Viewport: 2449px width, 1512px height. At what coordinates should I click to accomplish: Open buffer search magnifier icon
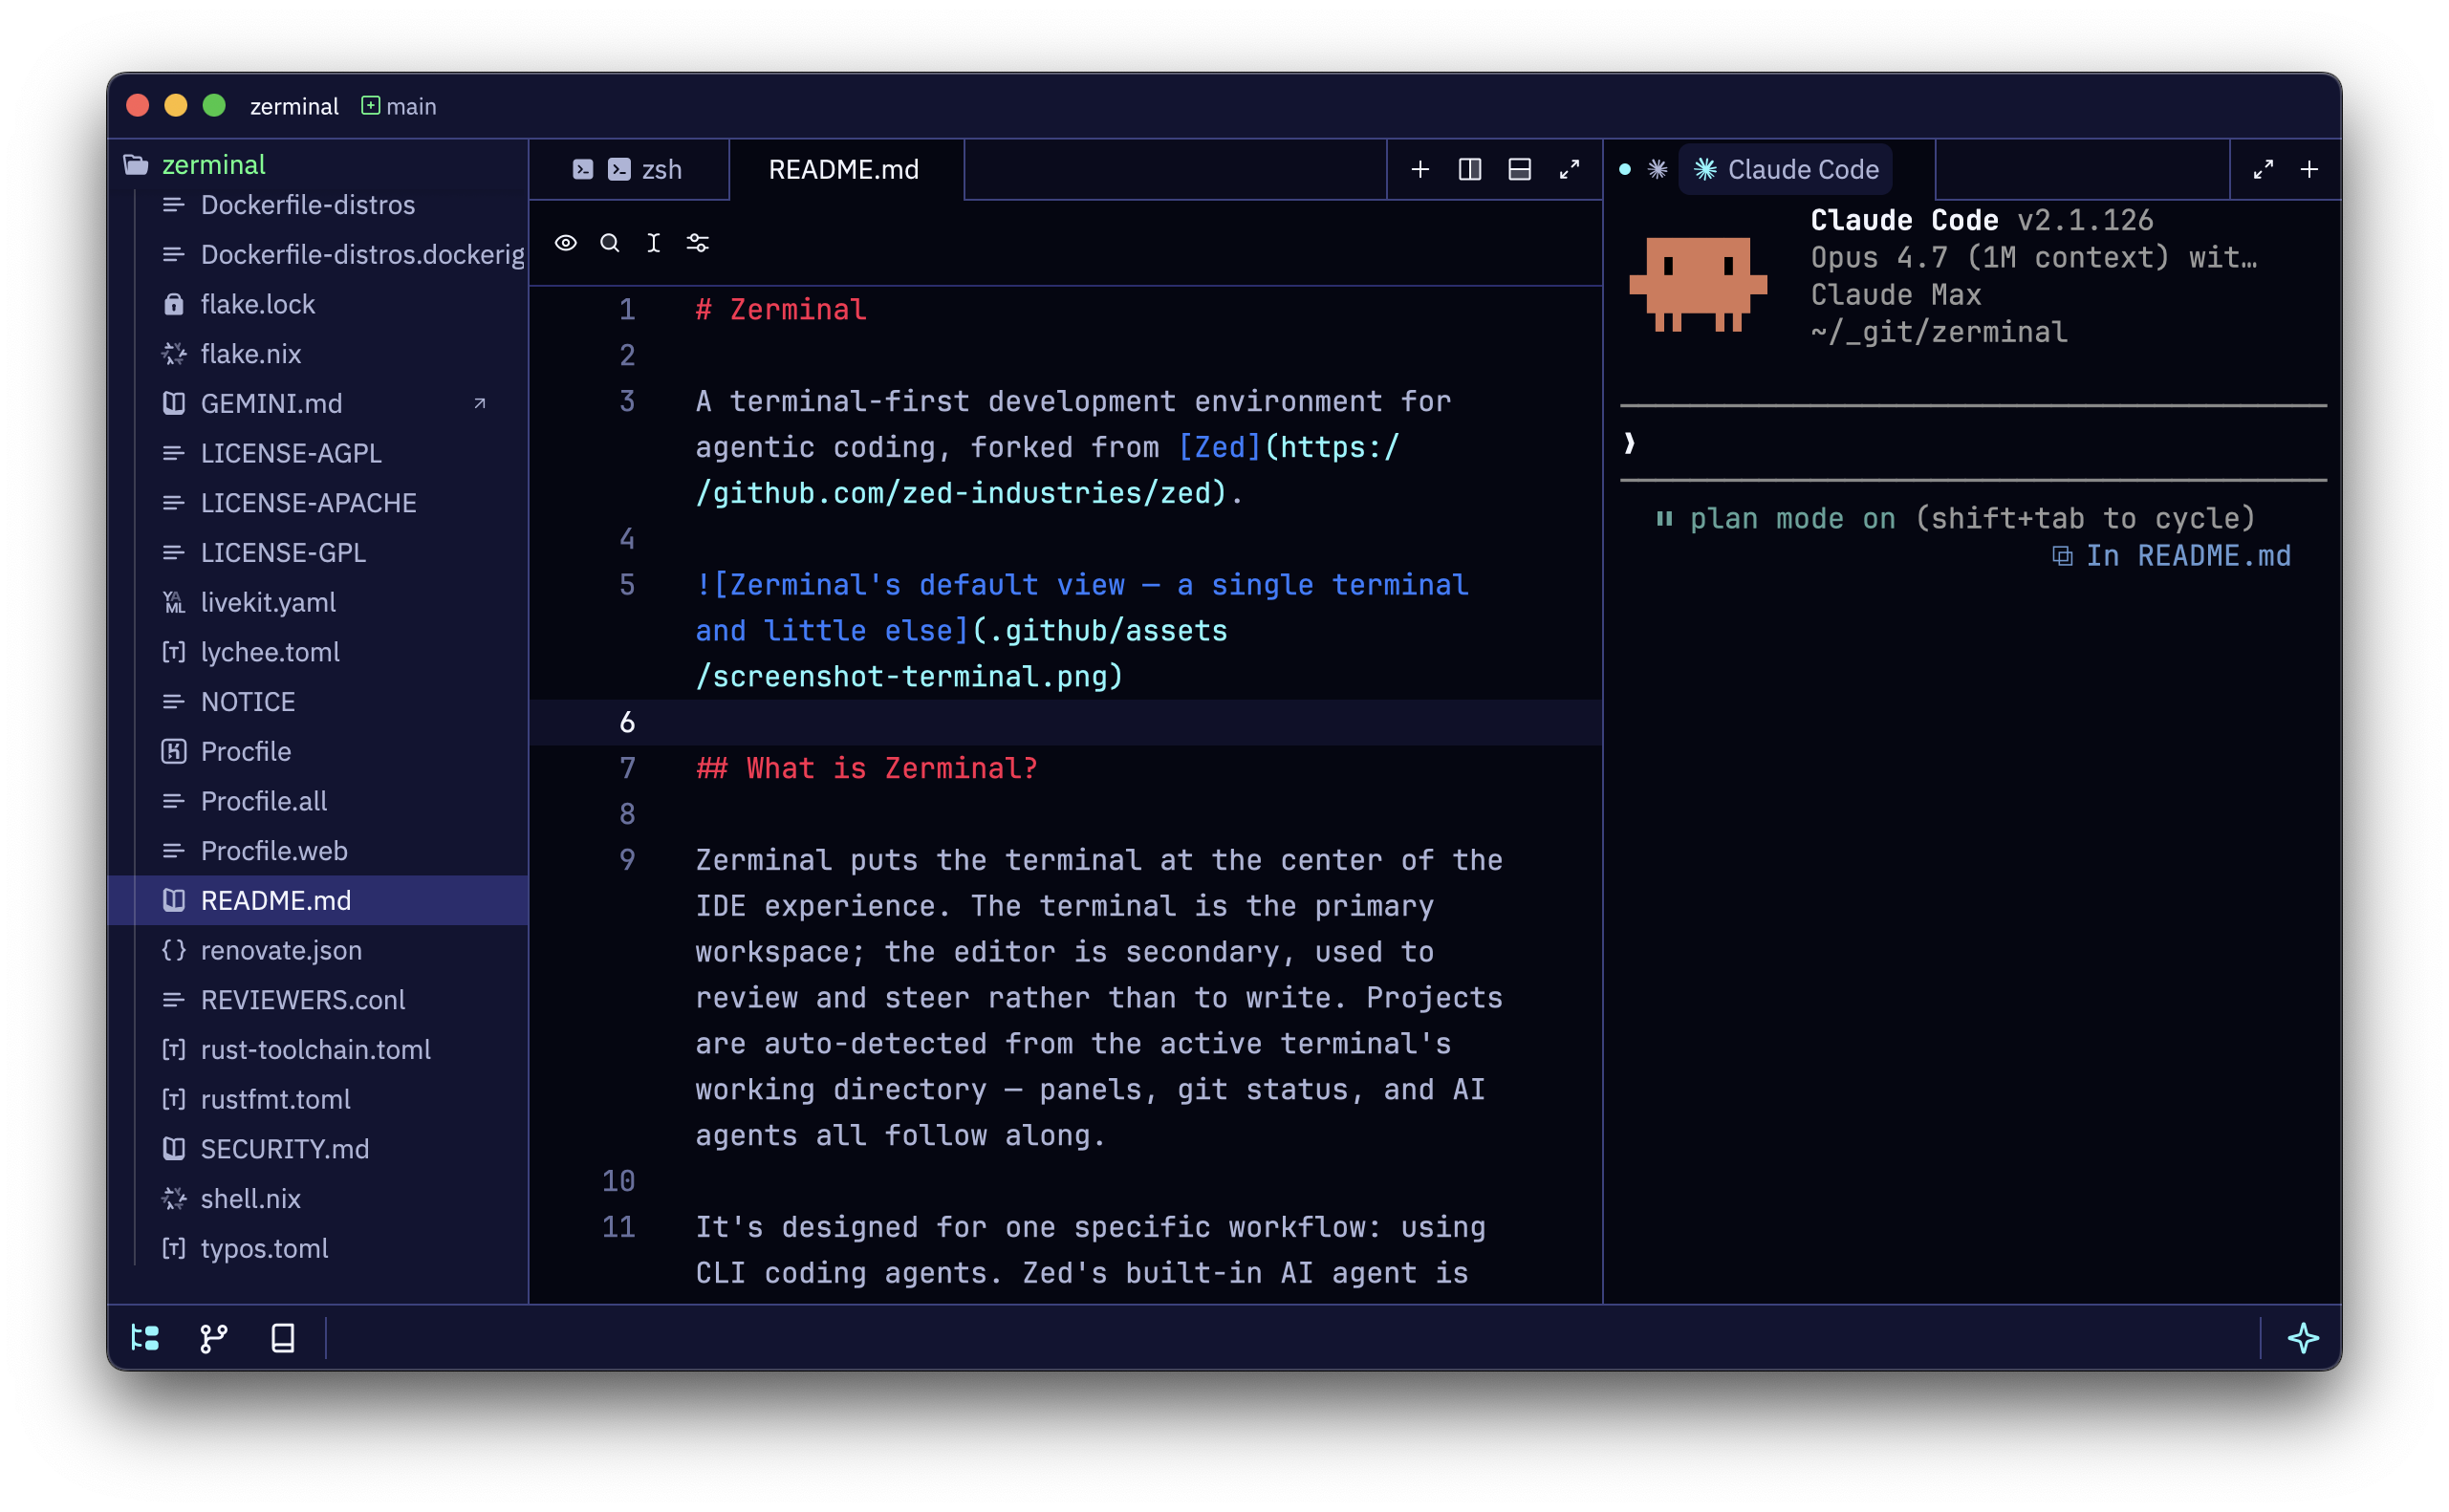610,243
